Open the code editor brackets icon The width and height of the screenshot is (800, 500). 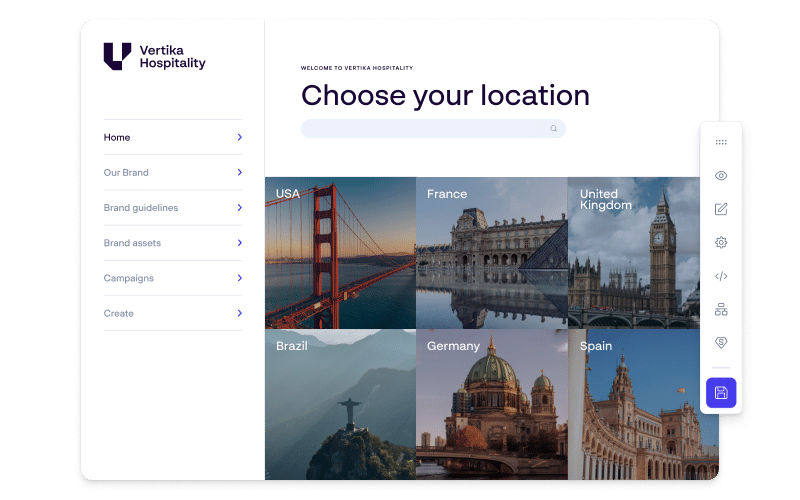pos(721,276)
